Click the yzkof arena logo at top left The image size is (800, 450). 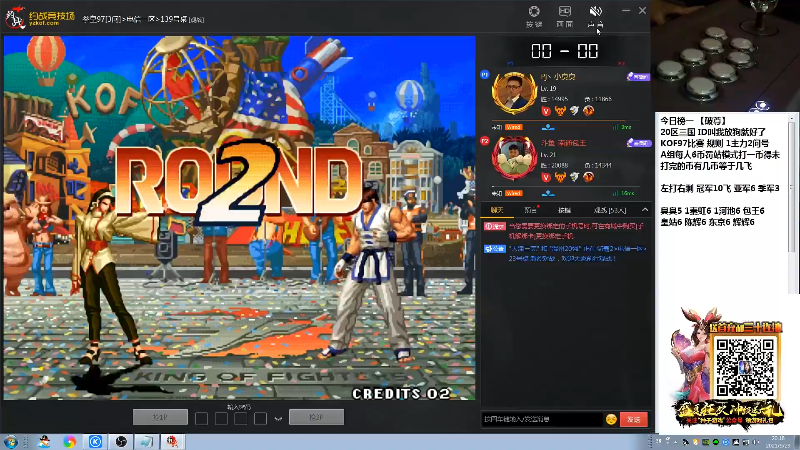[x=40, y=18]
